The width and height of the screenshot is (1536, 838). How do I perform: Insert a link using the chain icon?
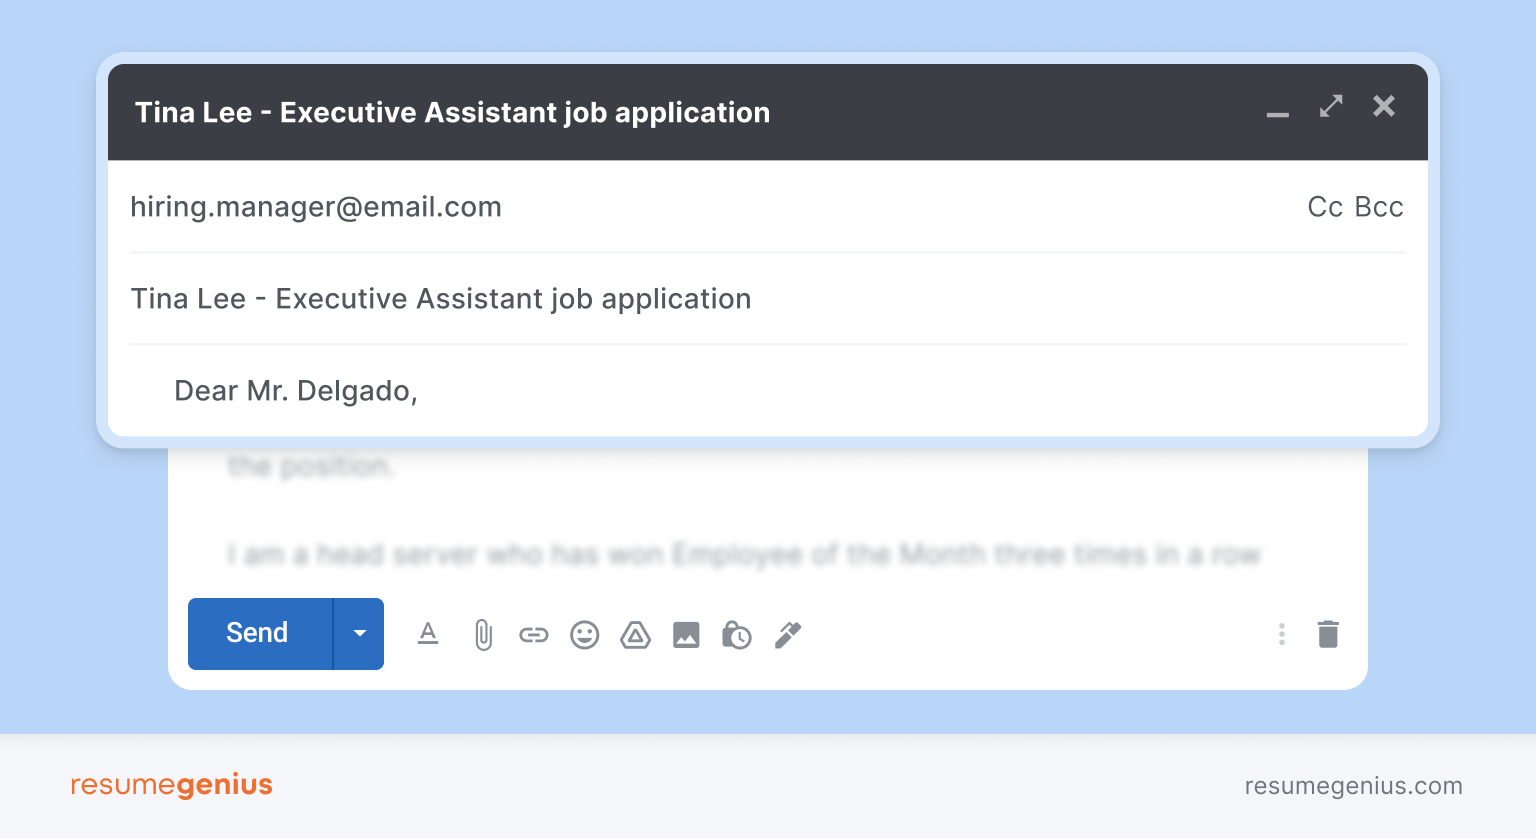pos(534,635)
